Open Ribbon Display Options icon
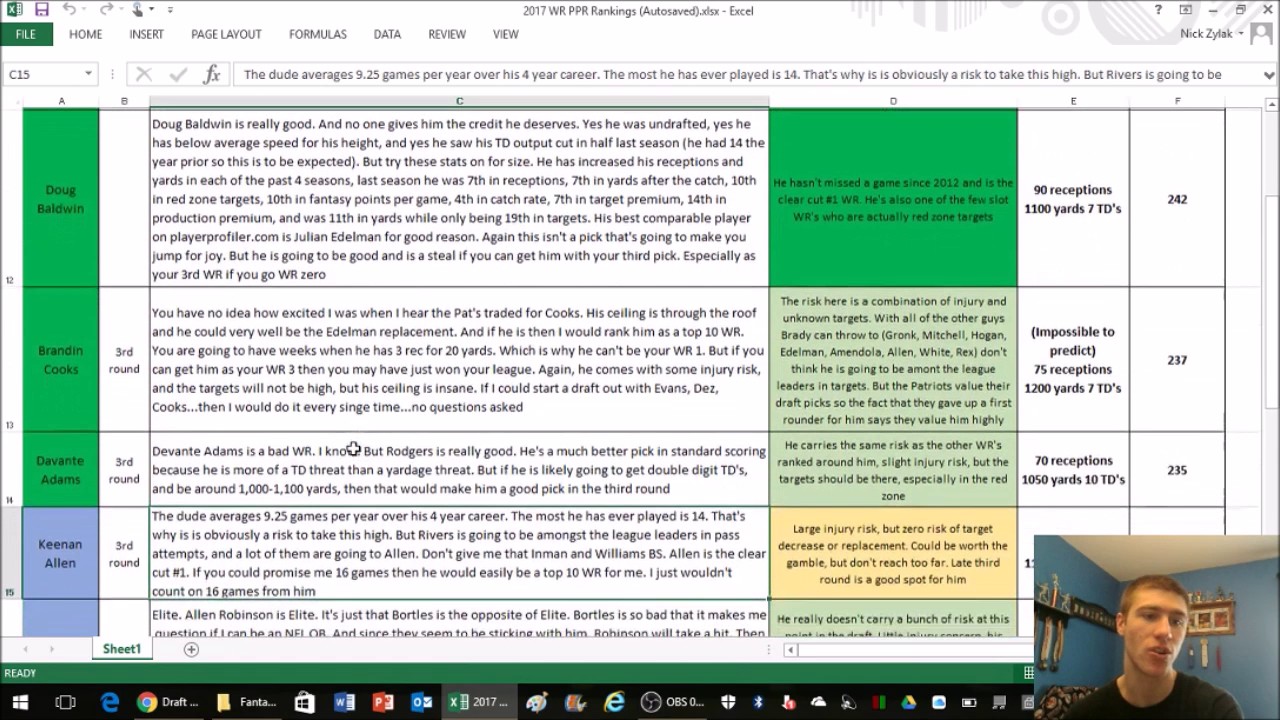1280x720 pixels. point(1186,10)
